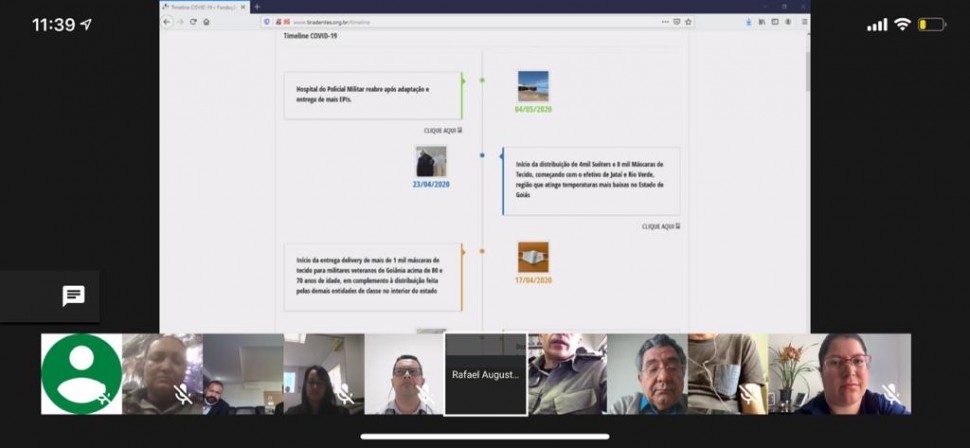Click CLIQUE AQUI under Hospital card
970x448 pixels.
(x=443, y=131)
